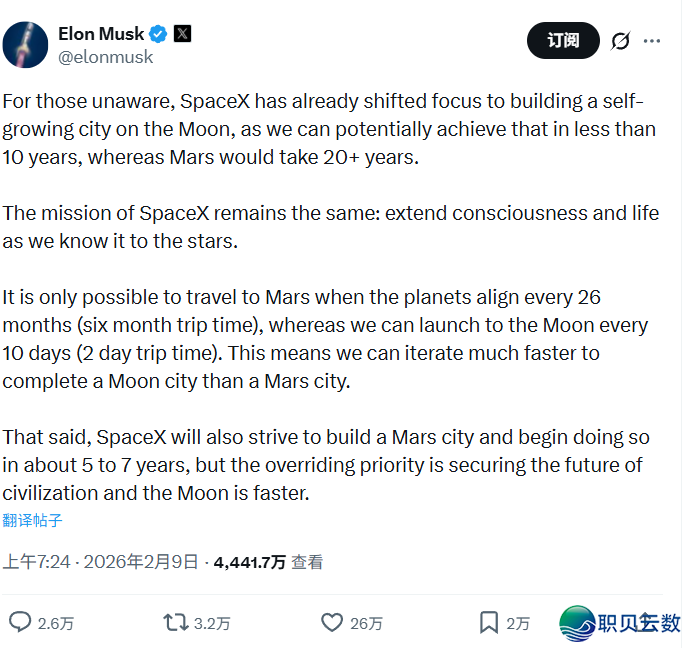Open Elon Musk's profile avatar
This screenshot has width=688, height=648.
point(26,44)
